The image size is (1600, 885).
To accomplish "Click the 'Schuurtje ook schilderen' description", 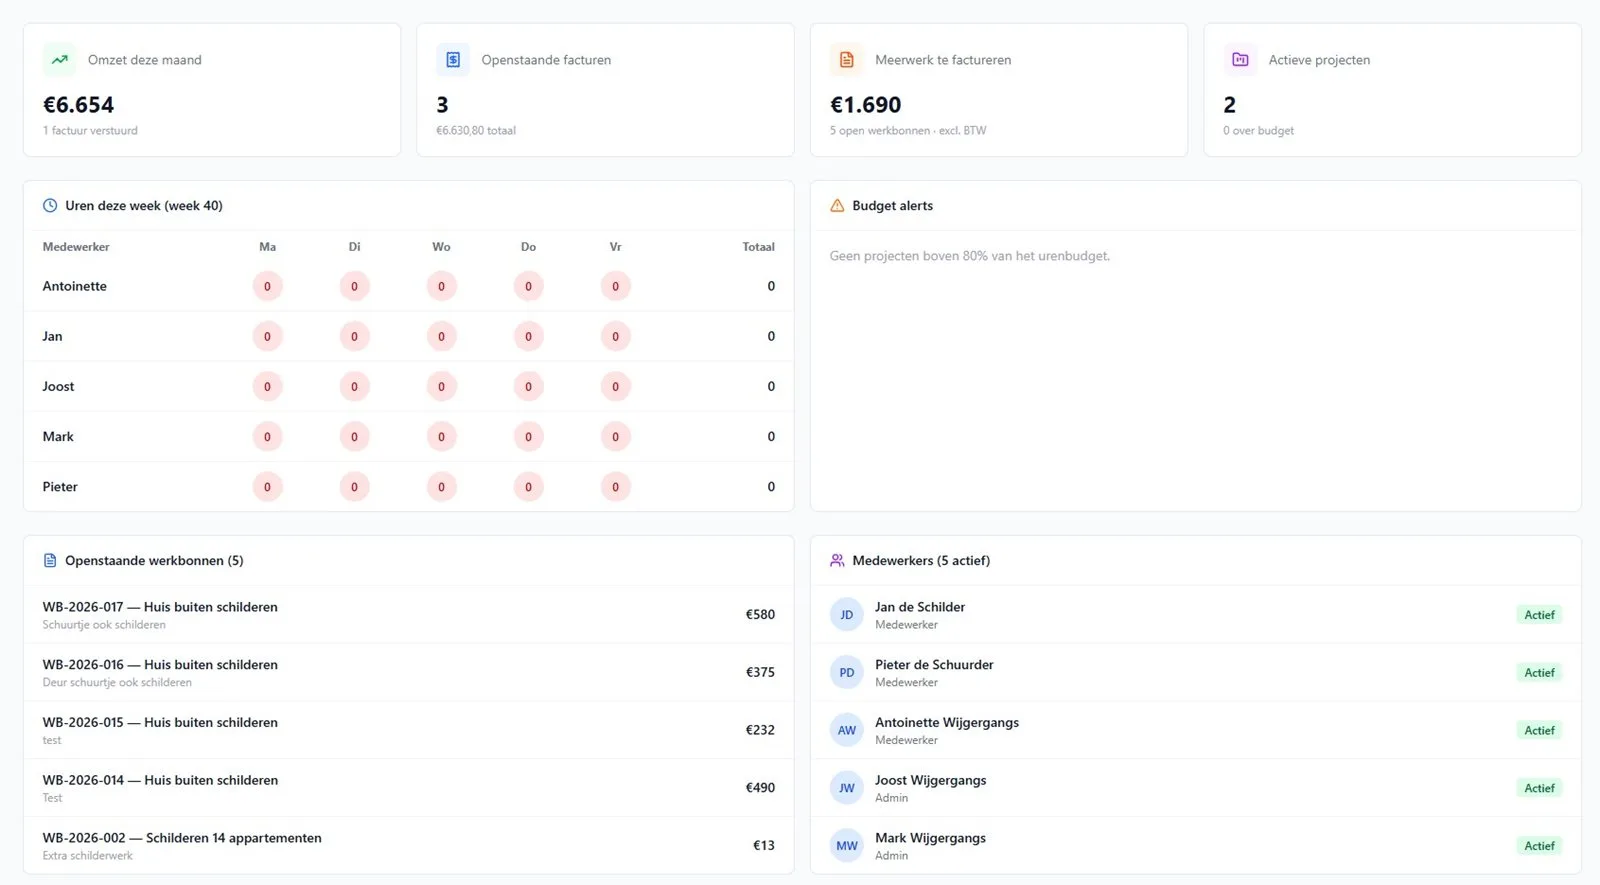I will tap(104, 625).
